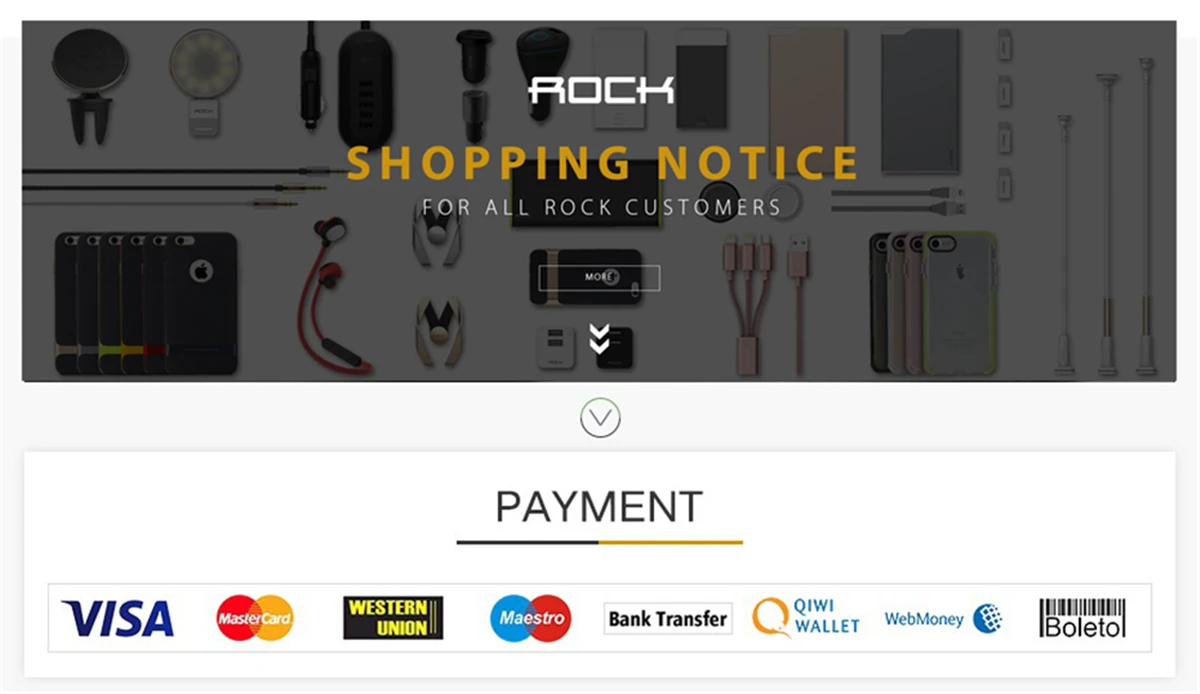
Task: Click the ROCK brand logo
Action: 601,90
